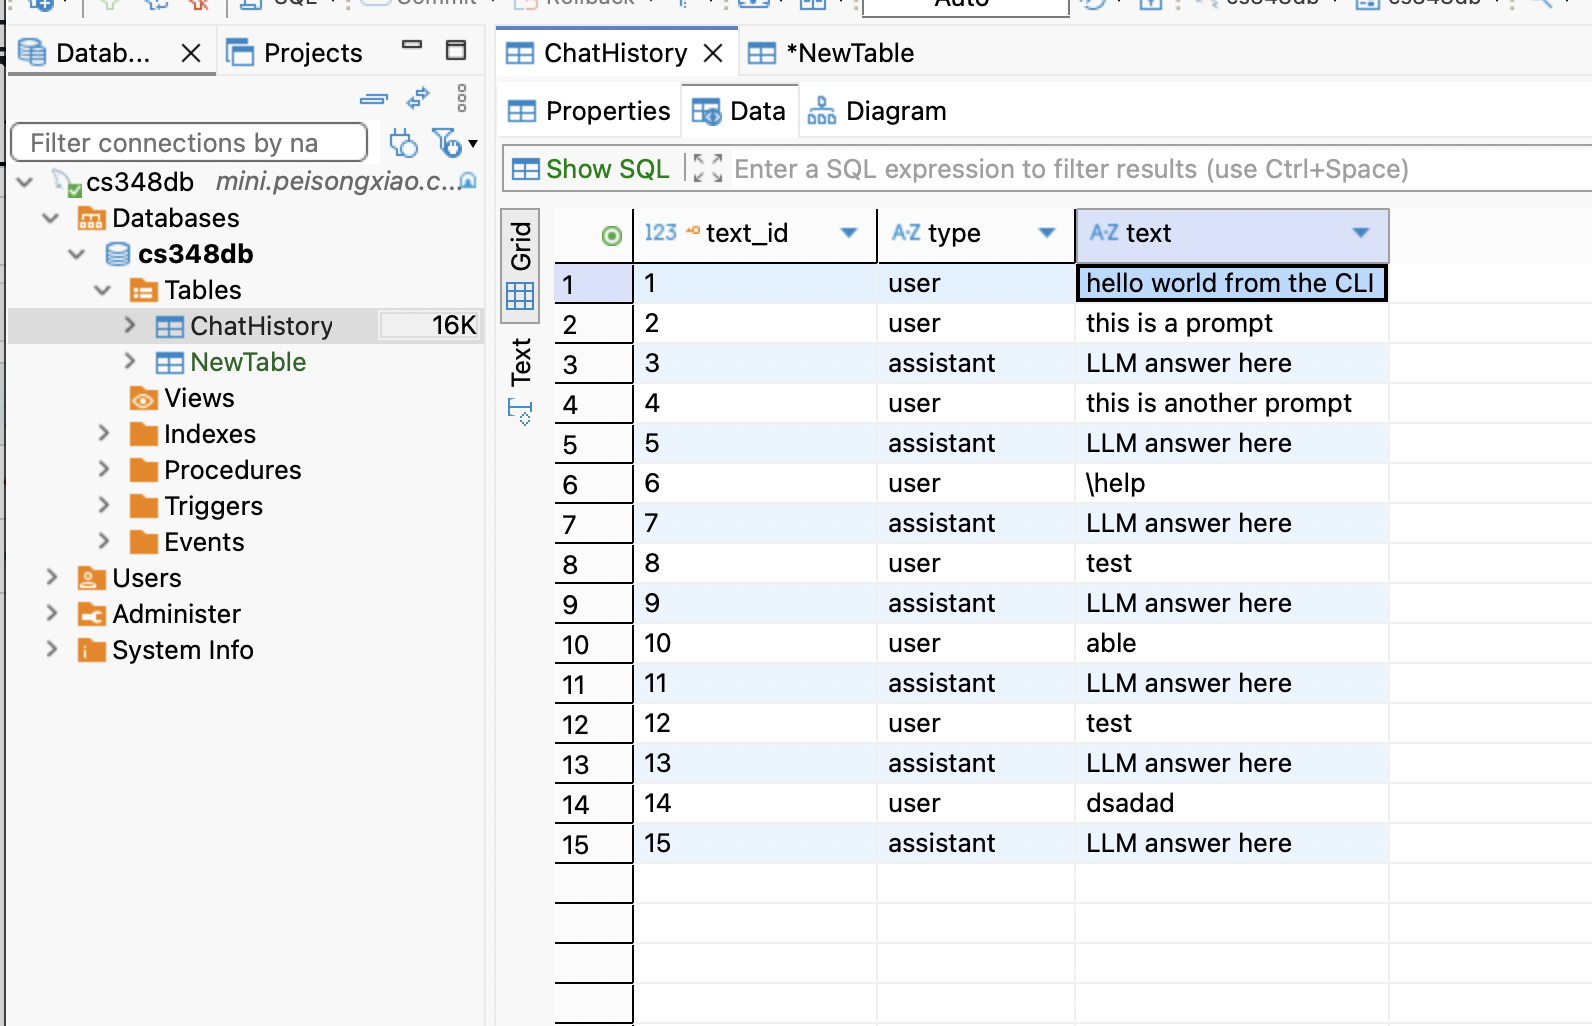Click the green circle icon in grid corner

(611, 235)
